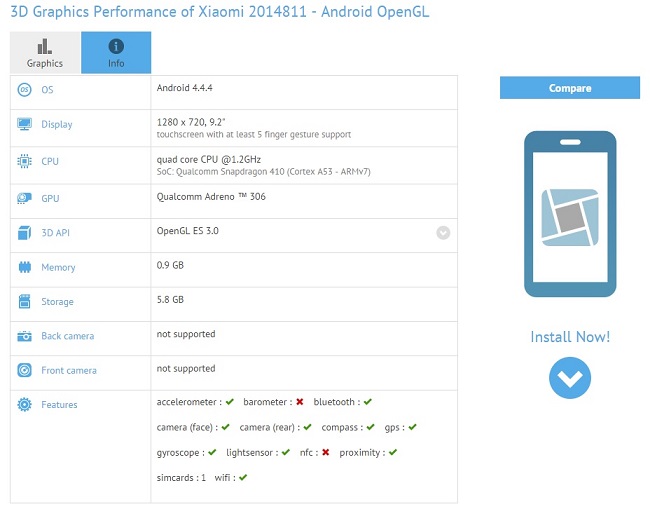Click the GPU card icon

(x=24, y=198)
